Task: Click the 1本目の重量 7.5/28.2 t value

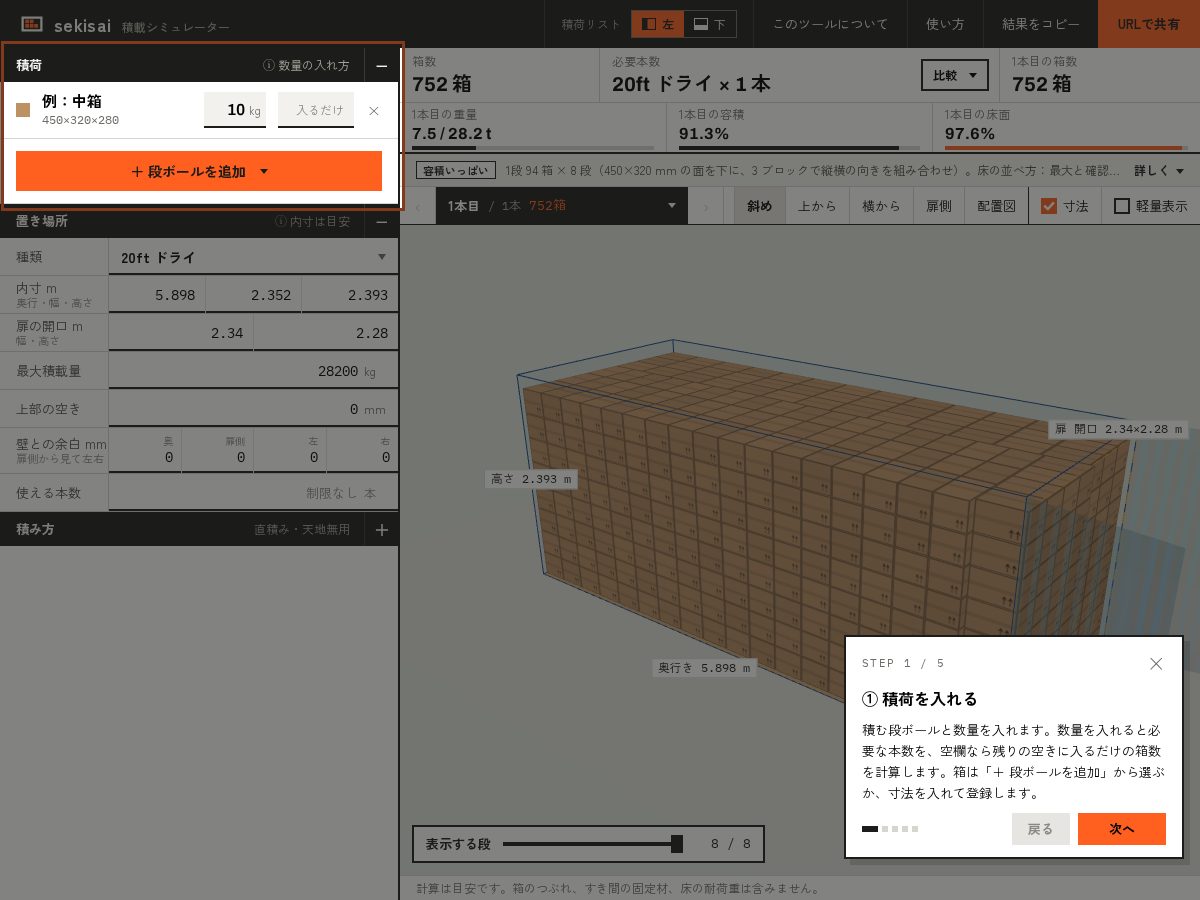Action: (451, 134)
